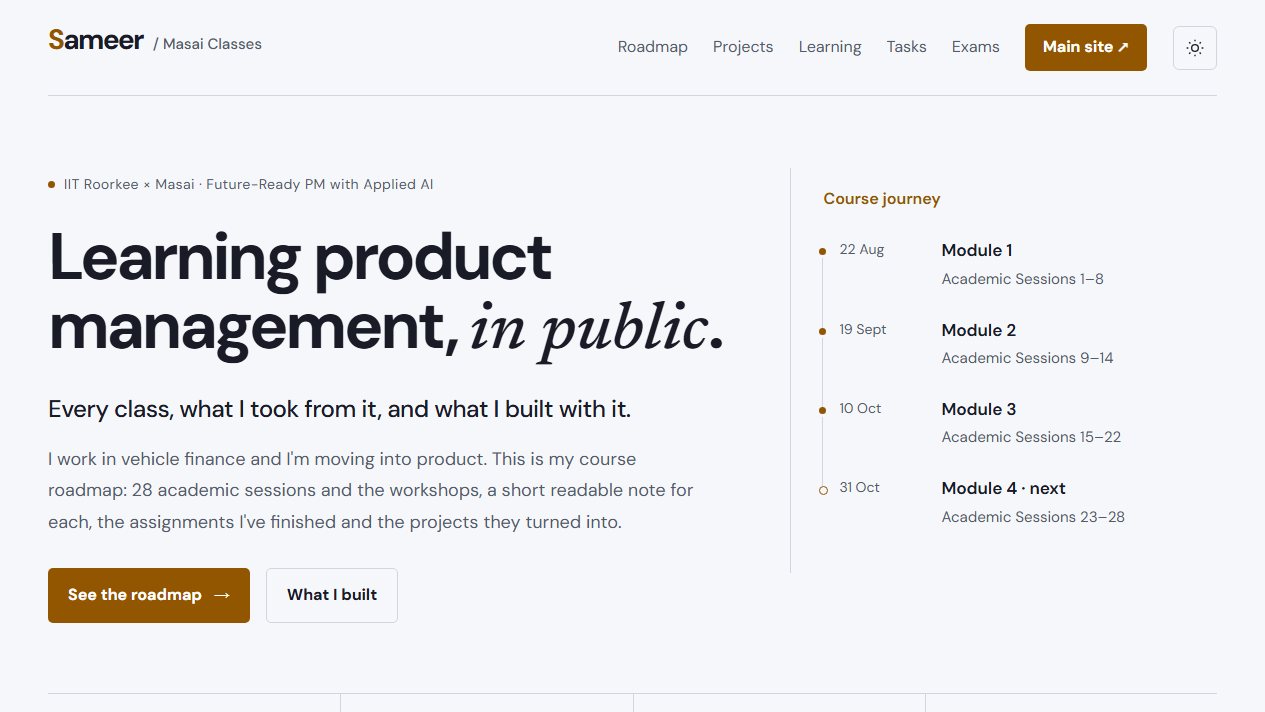Select Module 3 in course journey
Image resolution: width=1265 pixels, height=712 pixels.
978,409
